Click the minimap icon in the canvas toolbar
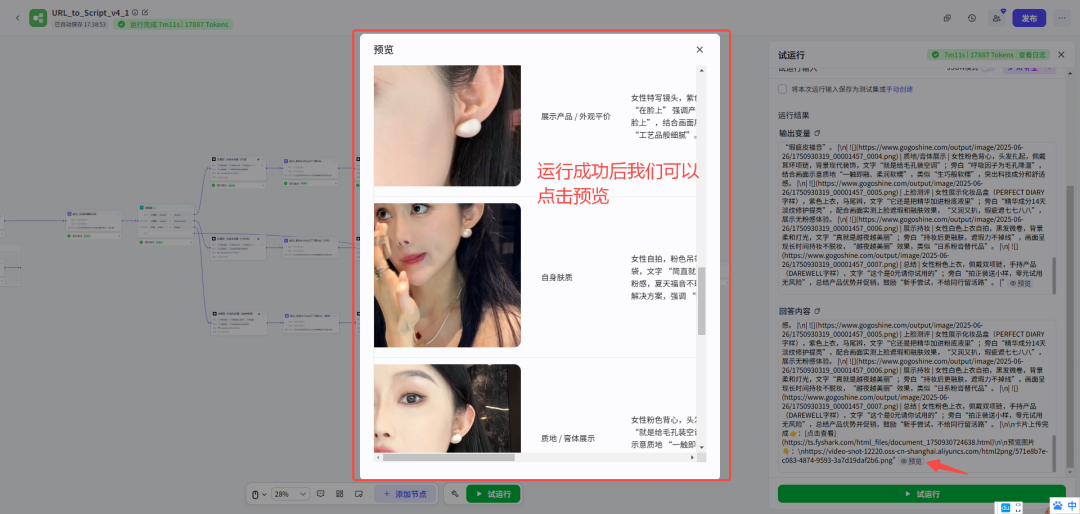Screen dimensions: 1080x514 (359, 494)
